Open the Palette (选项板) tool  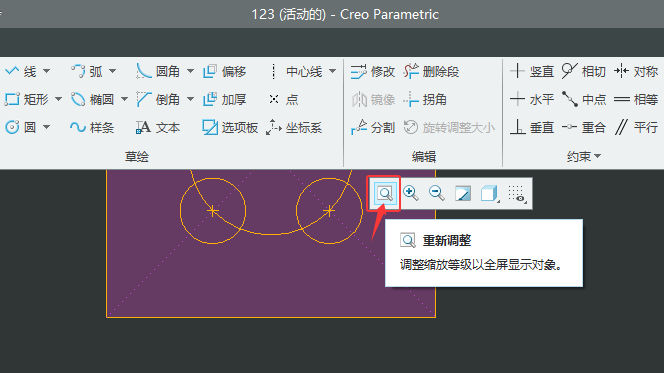pyautogui.click(x=230, y=127)
